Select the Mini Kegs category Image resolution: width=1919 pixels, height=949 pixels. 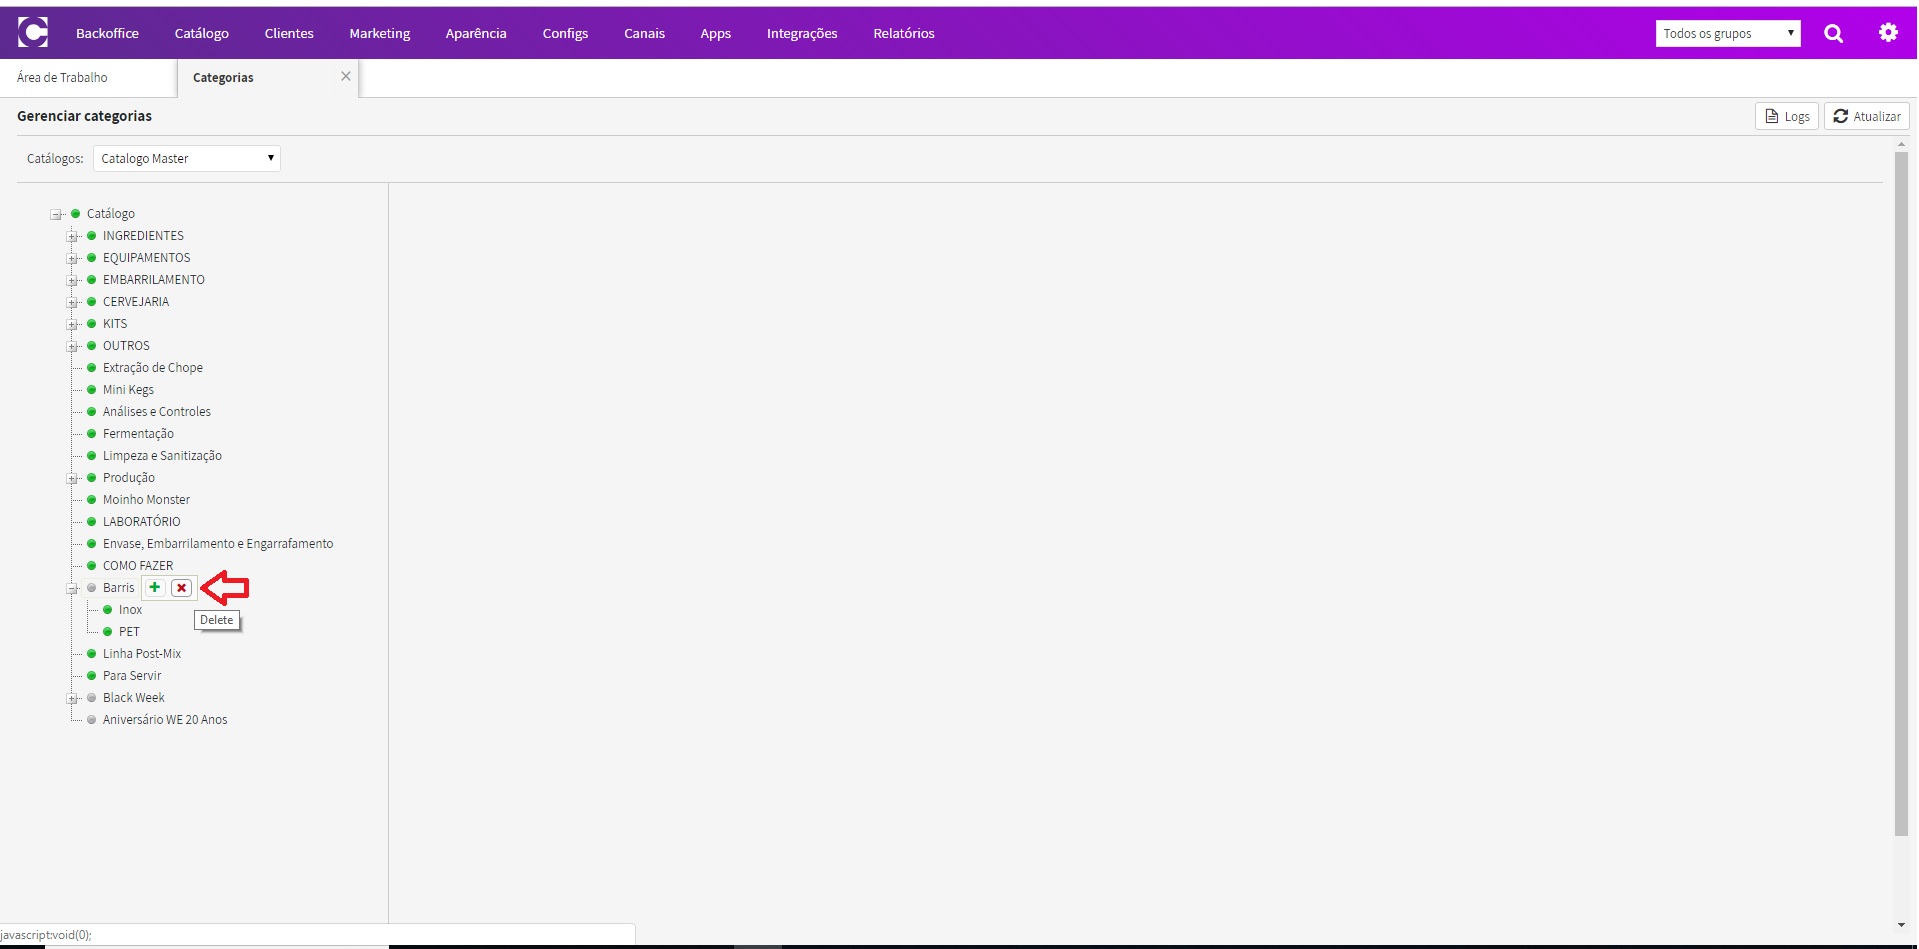pyautogui.click(x=128, y=390)
